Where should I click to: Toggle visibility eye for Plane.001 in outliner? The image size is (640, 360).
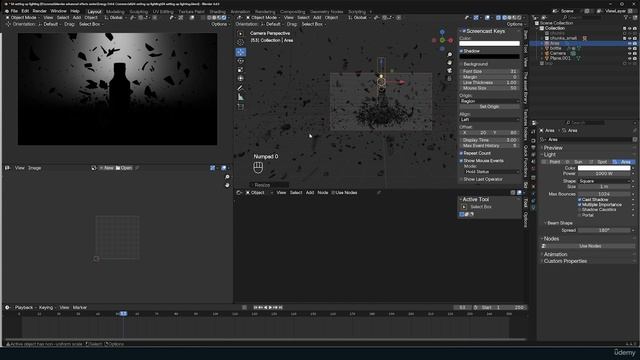point(629,58)
